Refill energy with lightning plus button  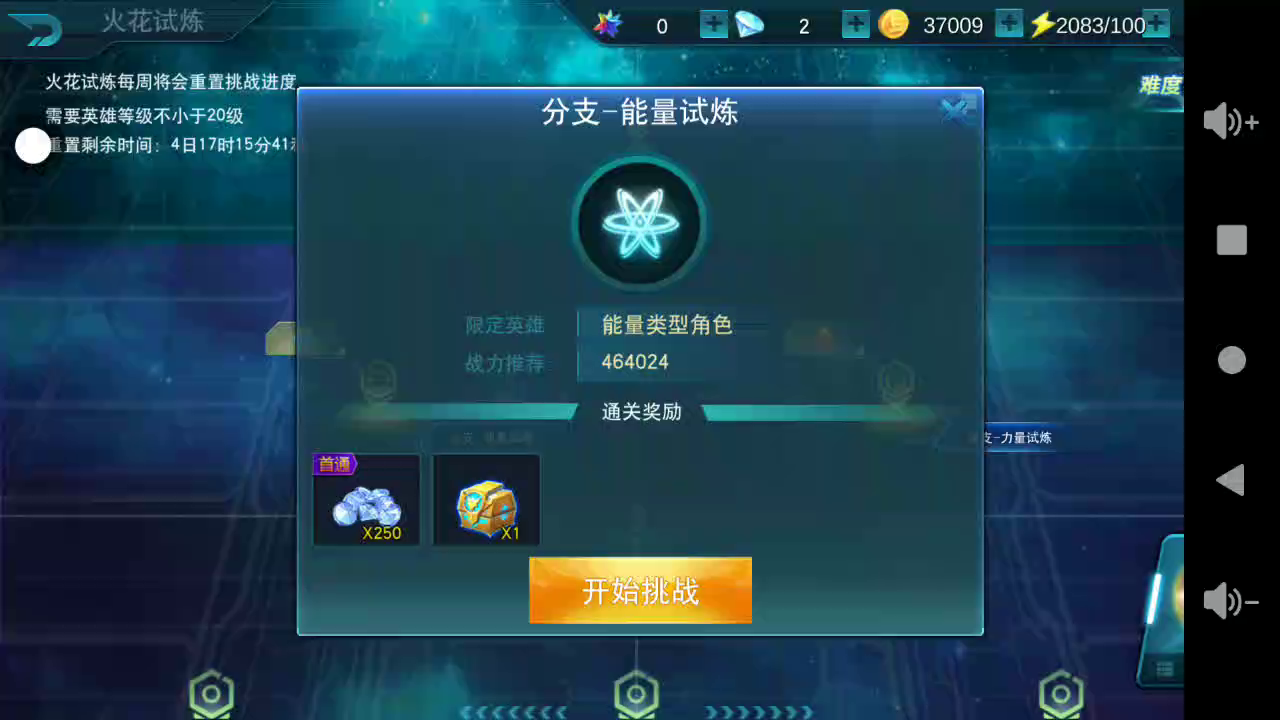click(x=1156, y=24)
